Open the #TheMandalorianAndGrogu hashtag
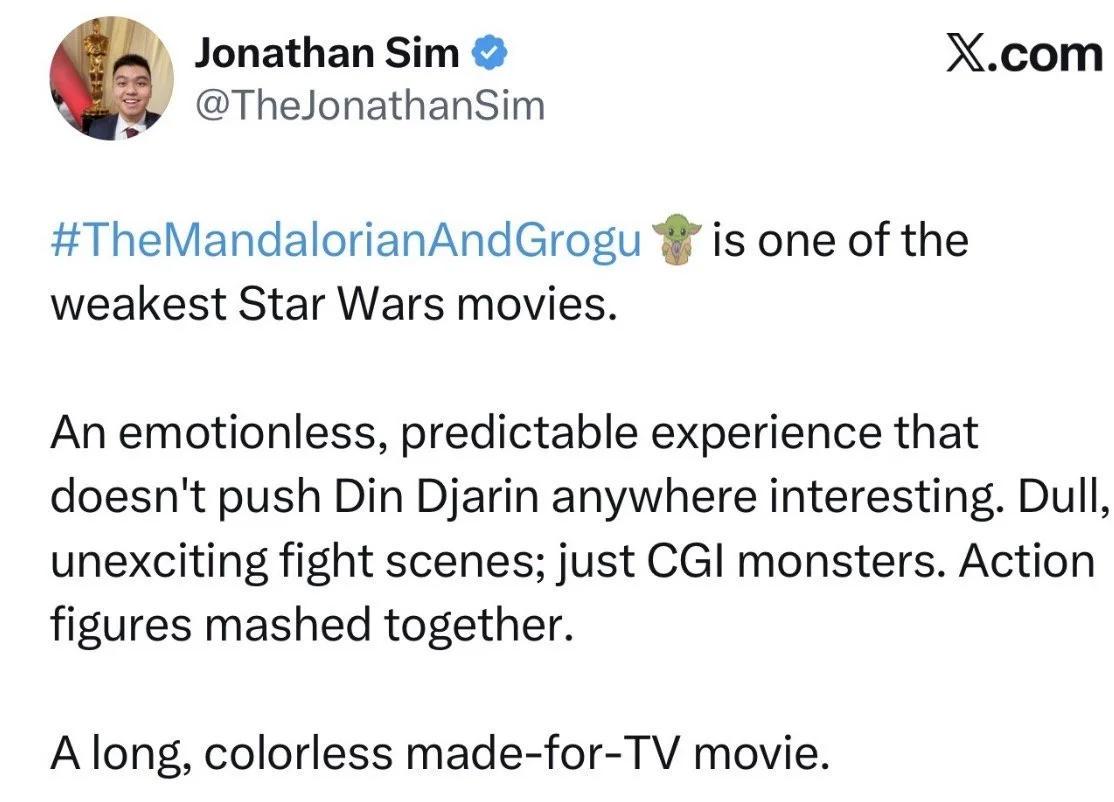Screen dimensions: 1114x802 click(x=346, y=241)
